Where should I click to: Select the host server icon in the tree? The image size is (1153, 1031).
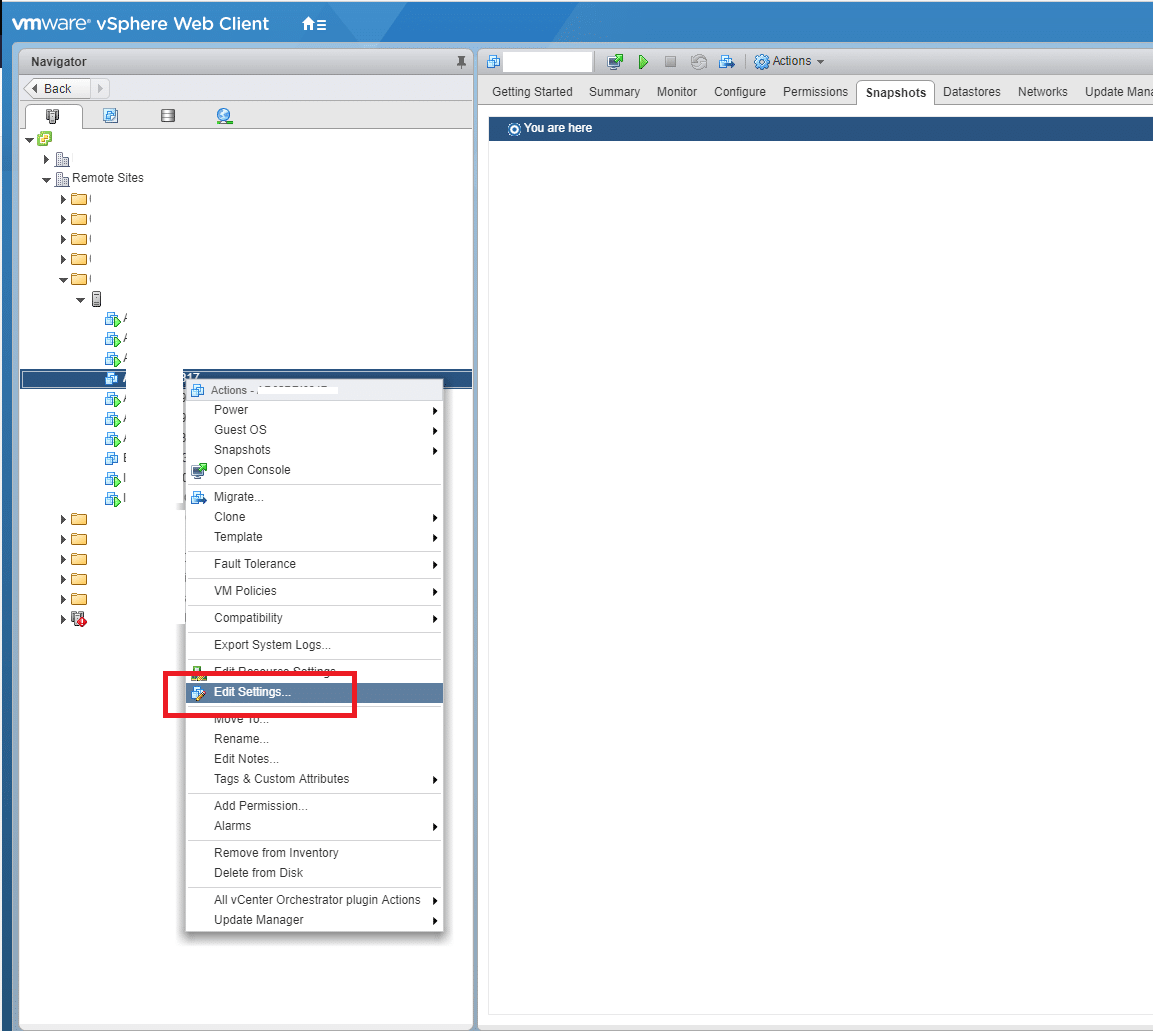[x=96, y=299]
